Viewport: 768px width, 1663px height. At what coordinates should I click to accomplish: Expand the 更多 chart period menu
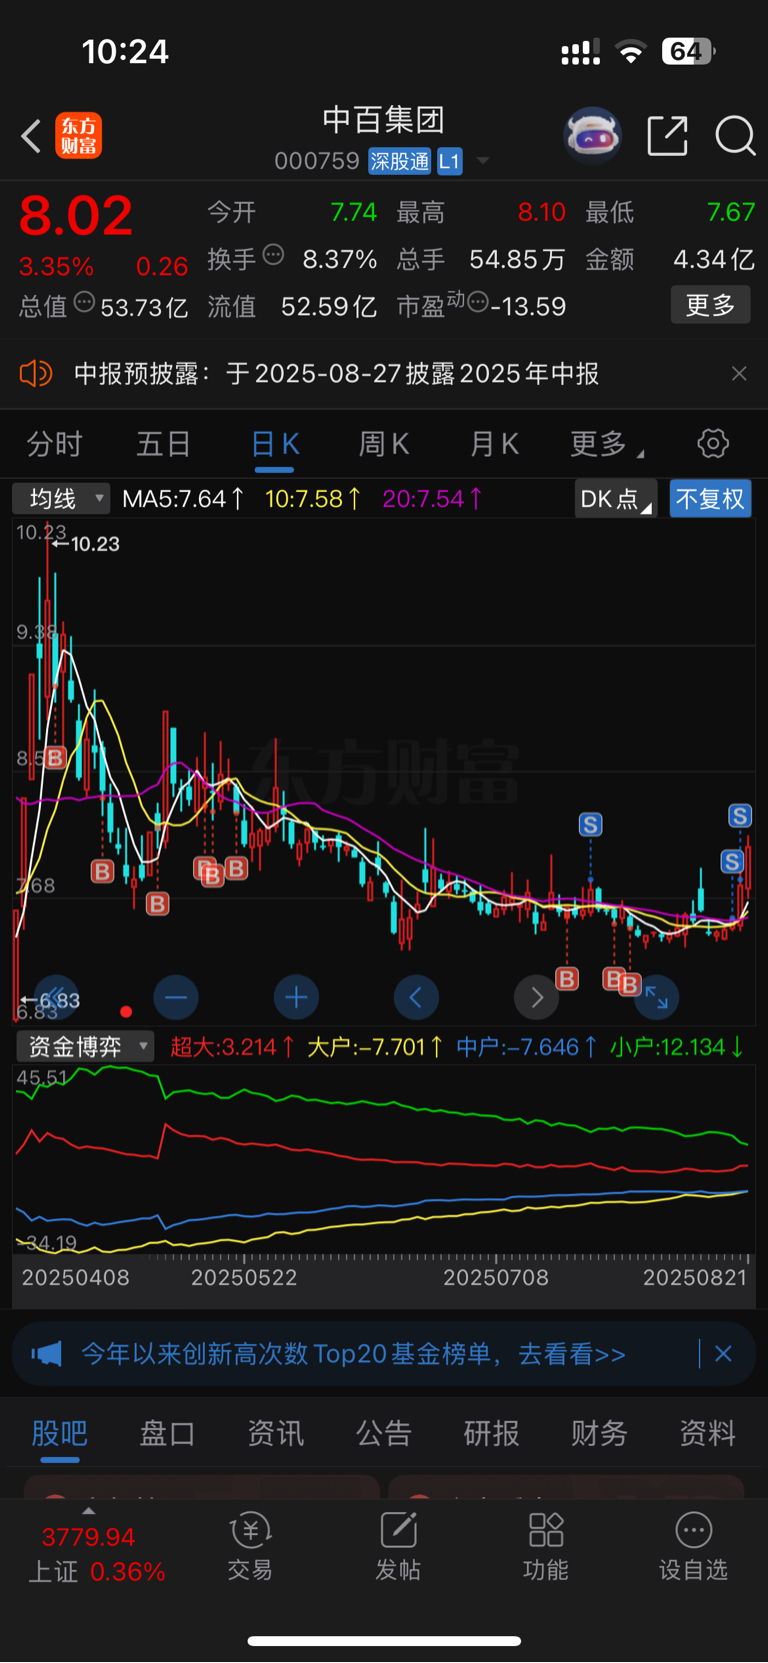coord(607,444)
